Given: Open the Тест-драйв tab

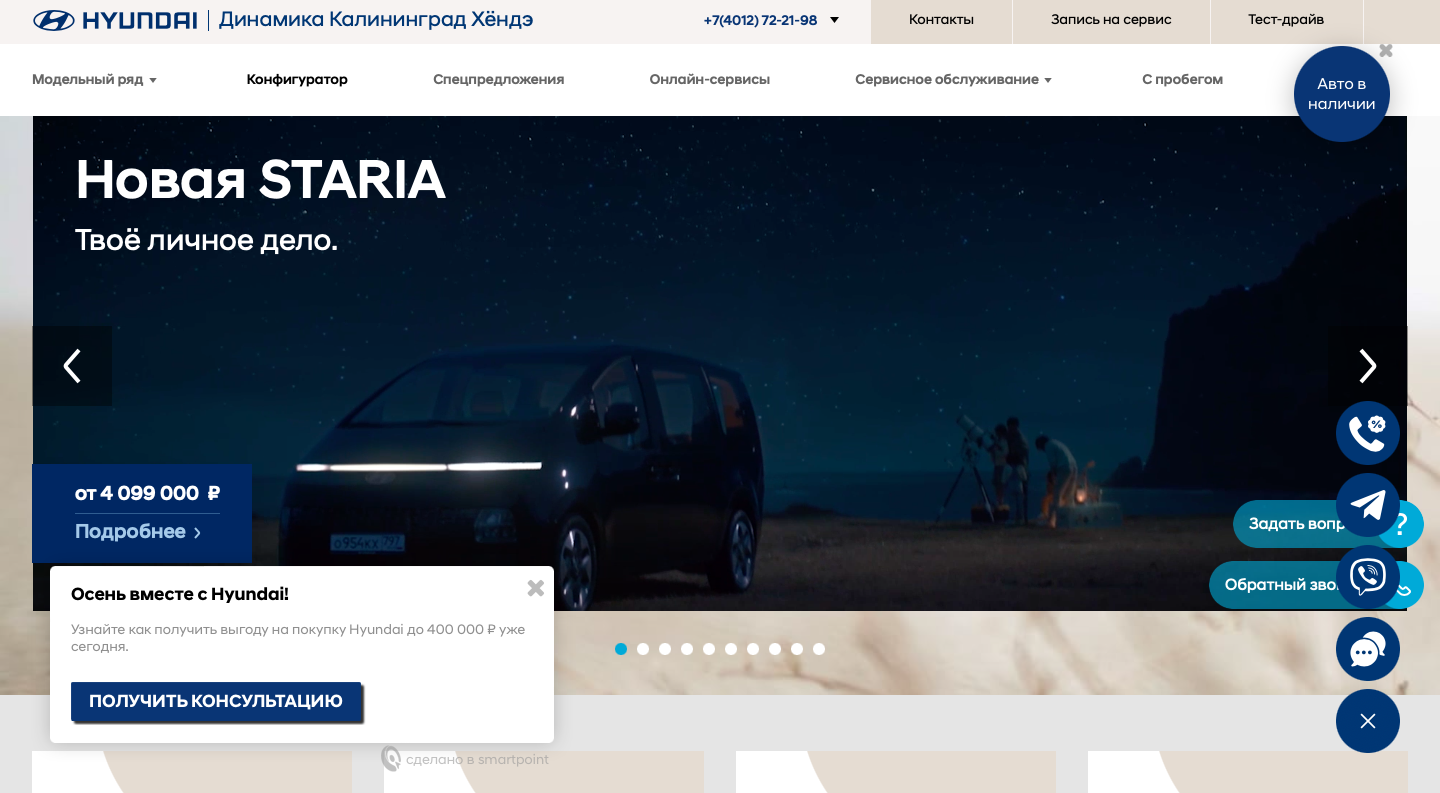Looking at the screenshot, I should 1286,20.
